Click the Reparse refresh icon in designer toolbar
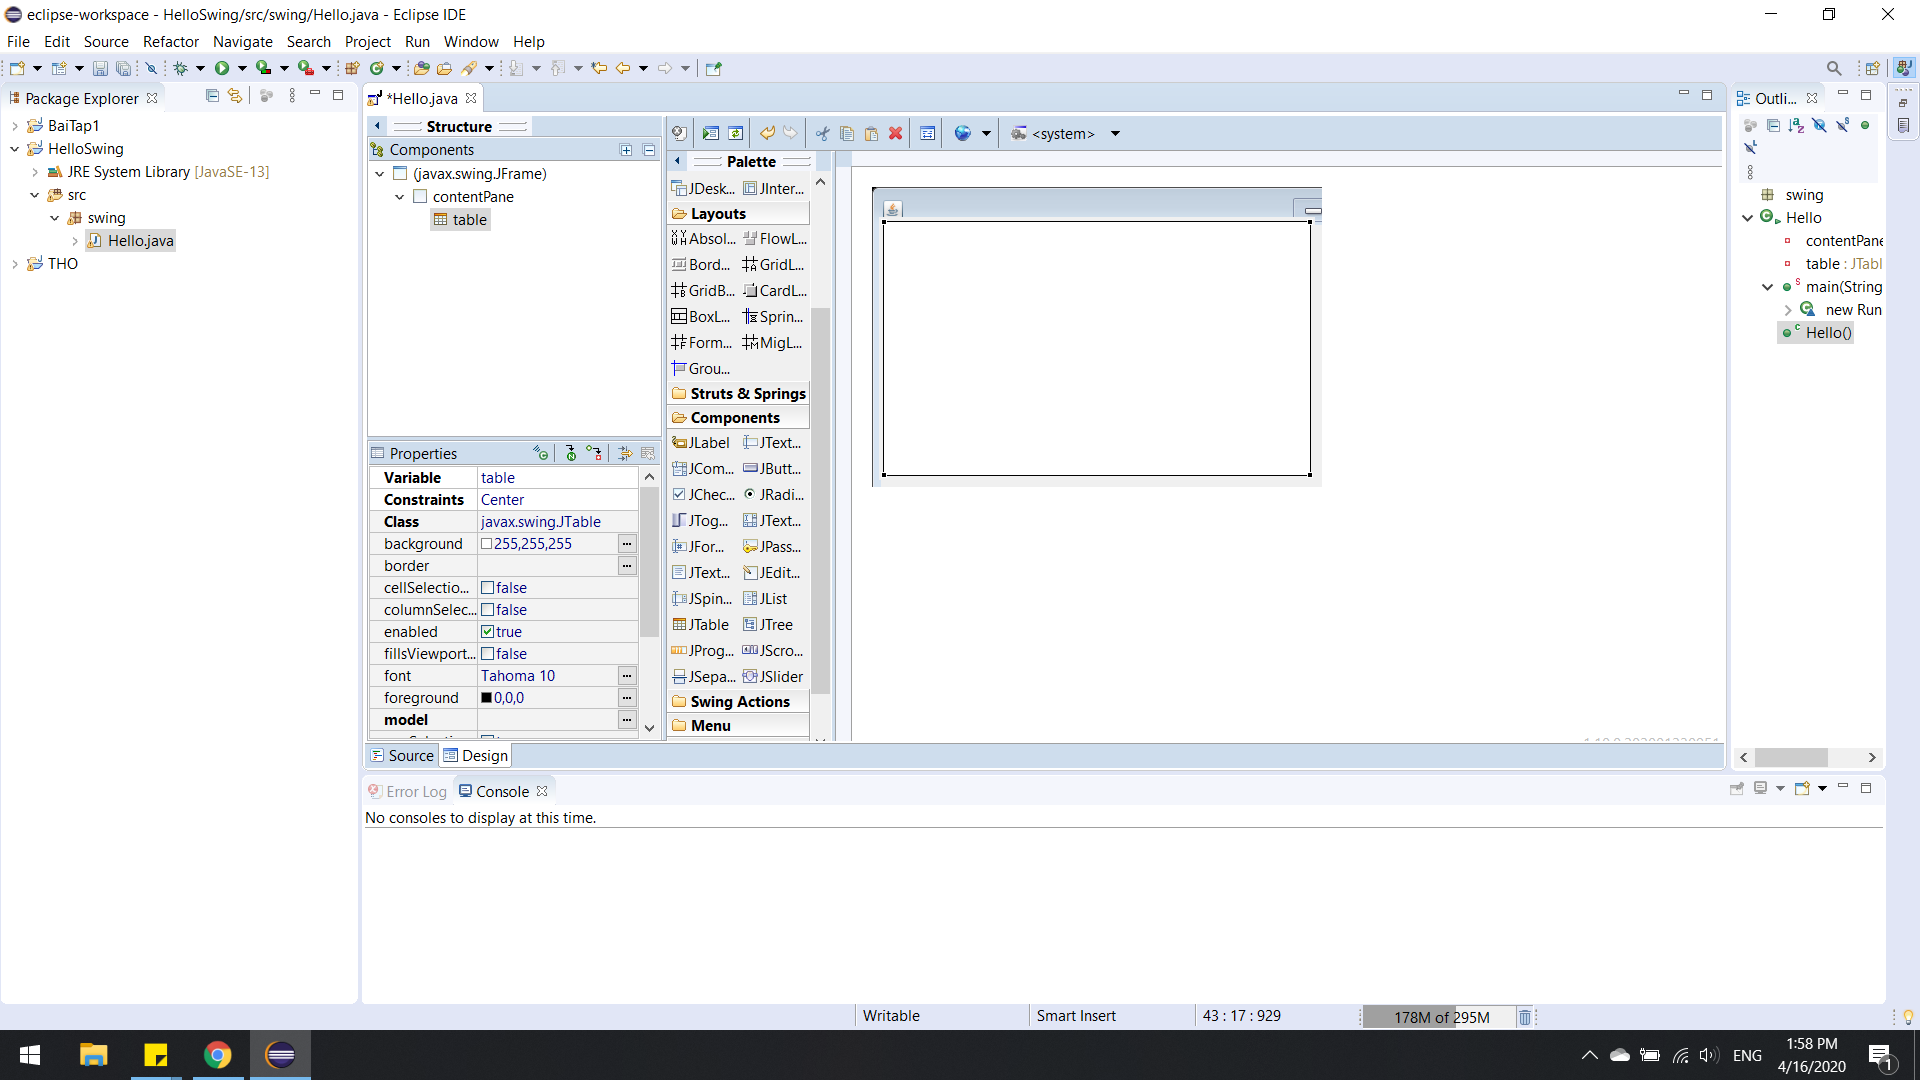Screen dimensions: 1920x1080 point(736,133)
